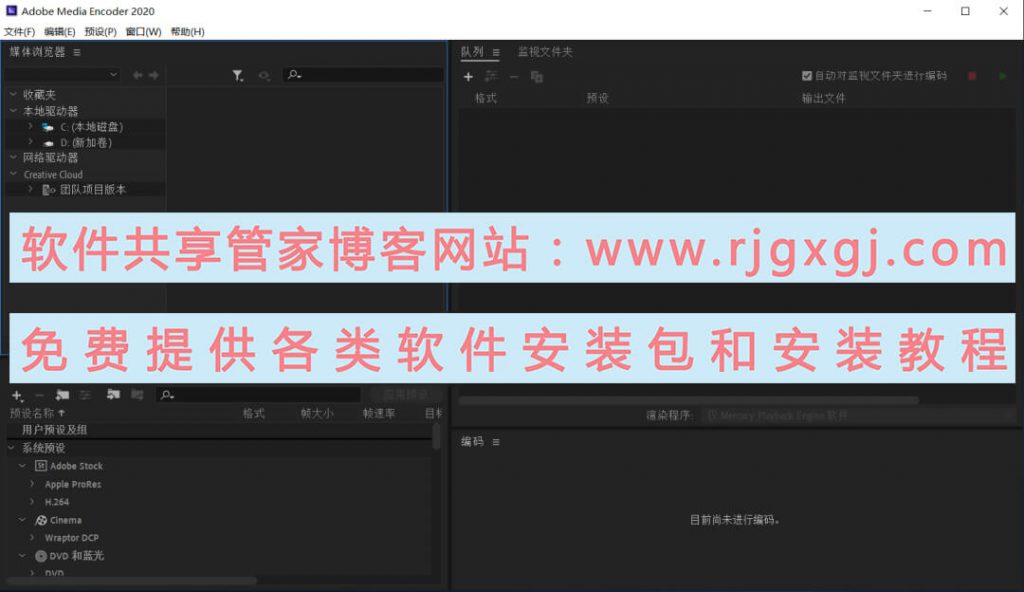
Task: Click the preset settings icon
Action: pyautogui.click(x=85, y=395)
